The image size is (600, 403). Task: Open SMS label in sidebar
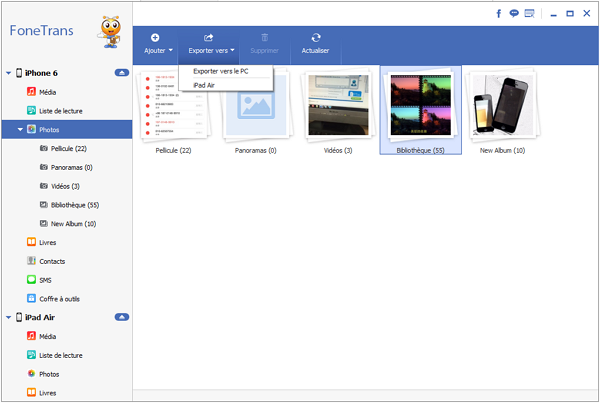point(45,280)
